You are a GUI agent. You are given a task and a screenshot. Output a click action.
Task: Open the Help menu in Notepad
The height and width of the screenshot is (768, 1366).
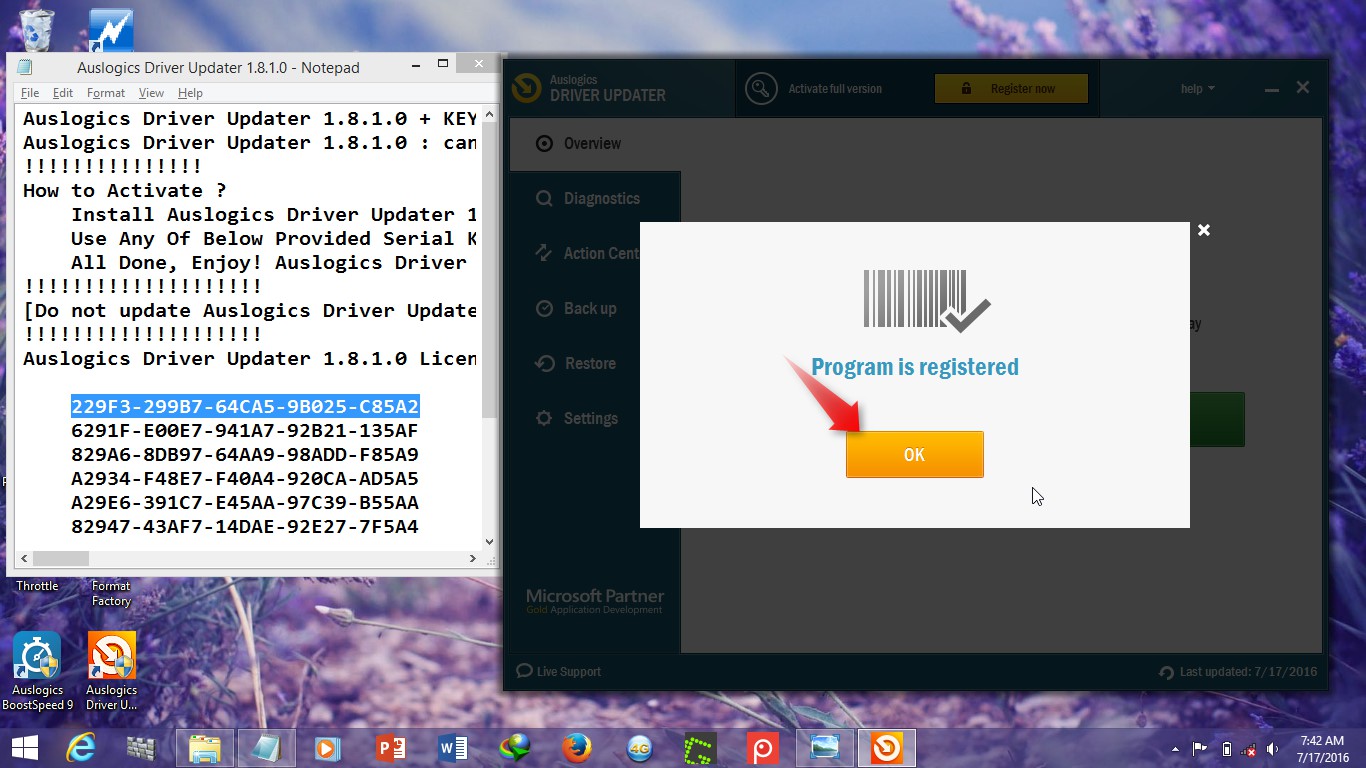[190, 93]
